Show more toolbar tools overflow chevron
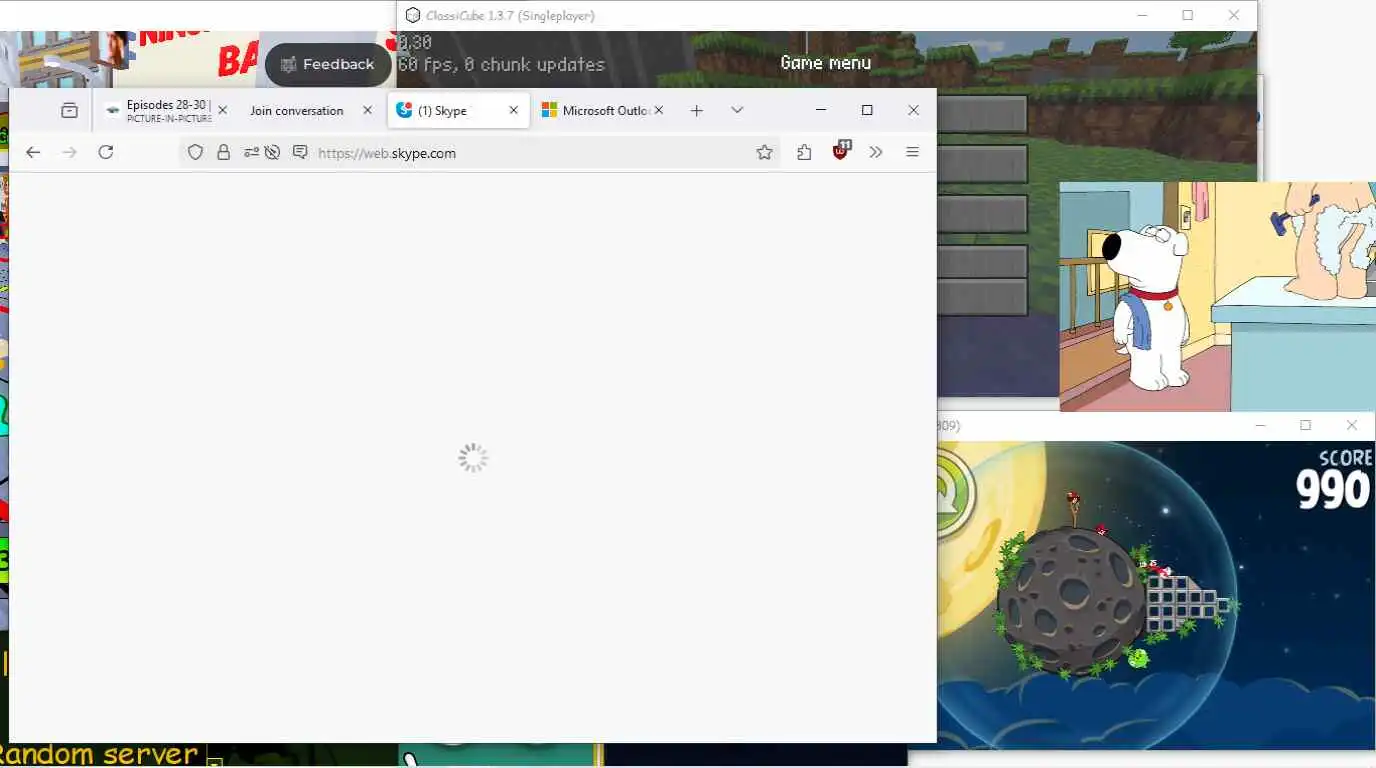This screenshot has height=768, width=1376. 876,152
